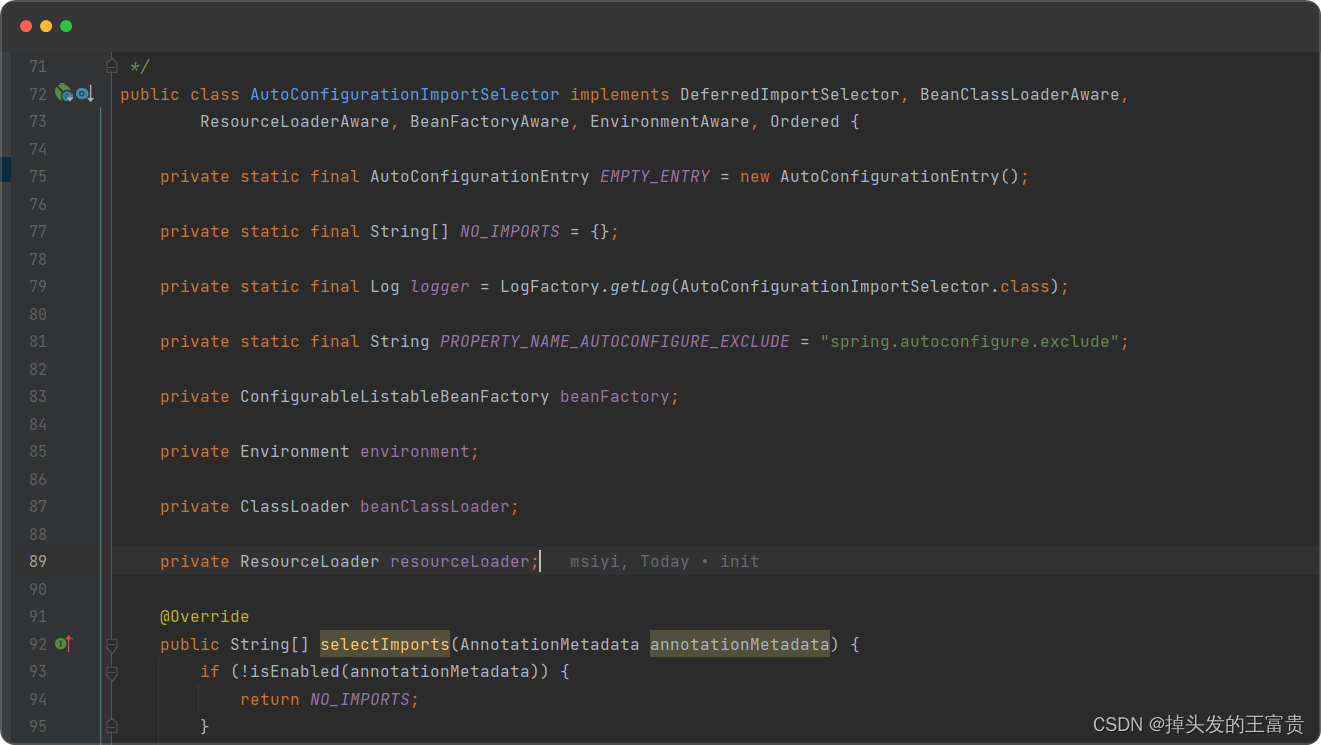Click line number 81 in the gutter
This screenshot has width=1321, height=745.
pos(38,341)
